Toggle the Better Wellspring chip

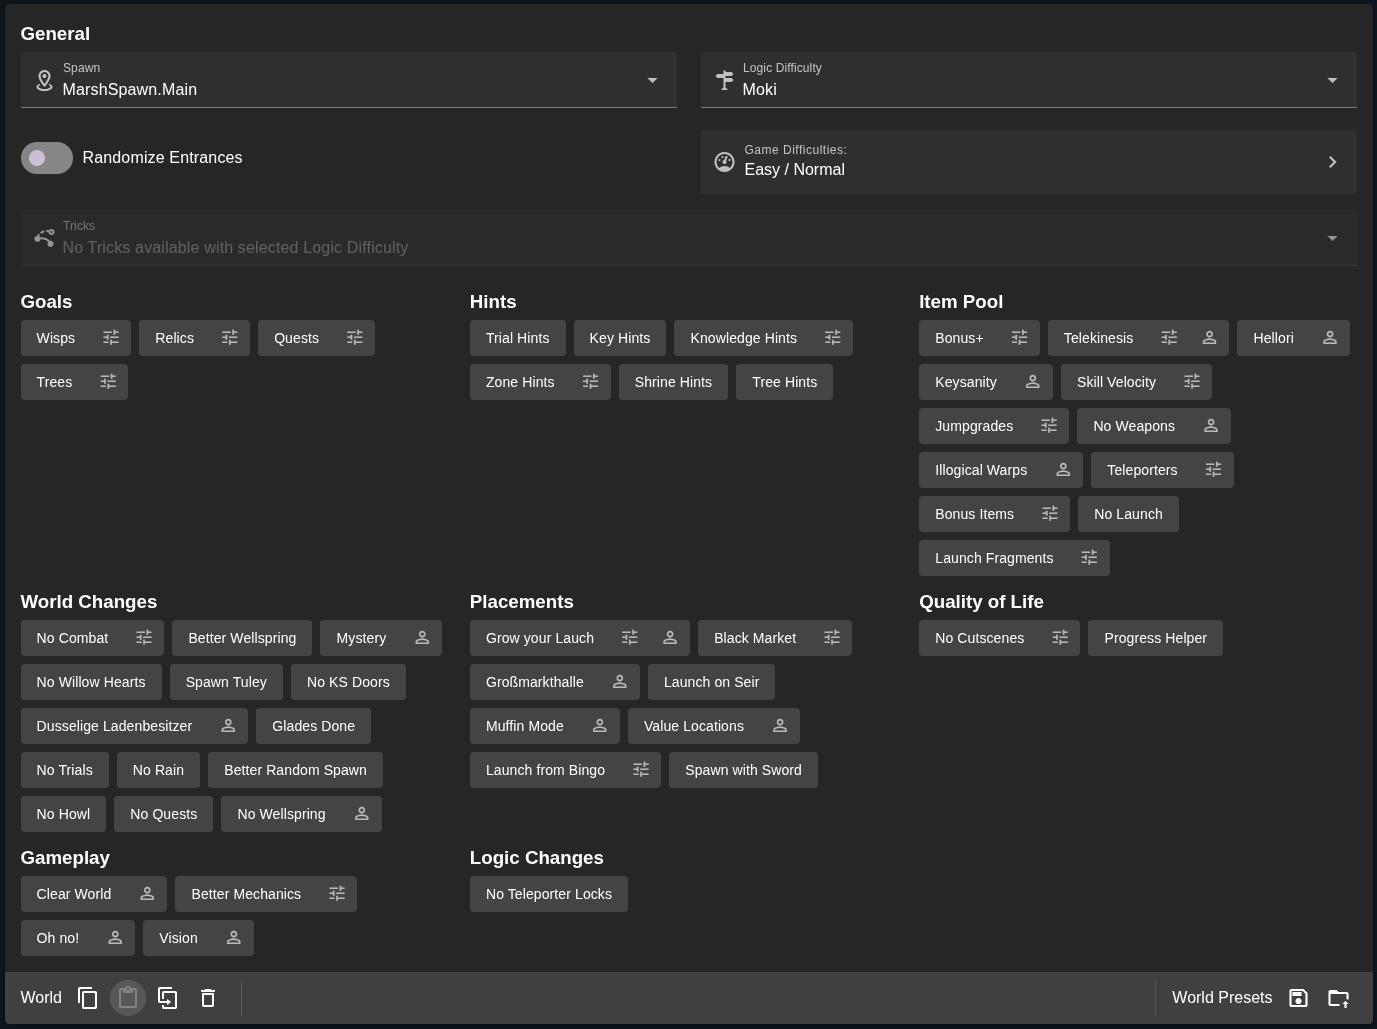pyautogui.click(x=242, y=638)
